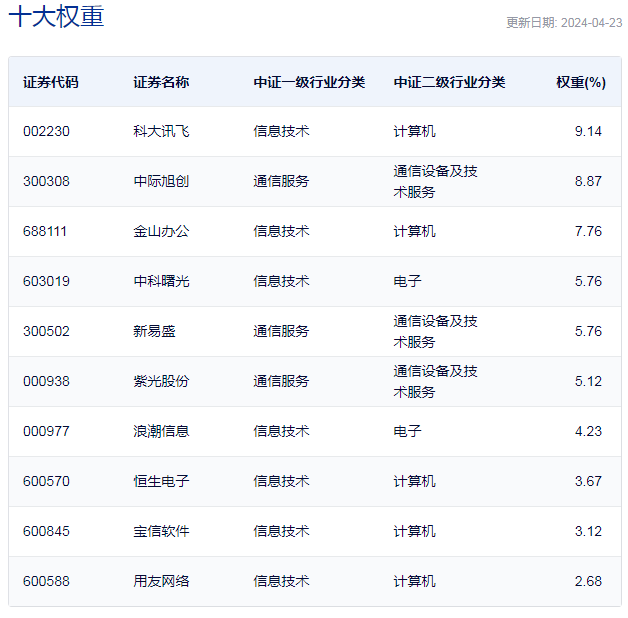Image resolution: width=628 pixels, height=618 pixels.
Task: Select stock name 科大讯飞
Action: pos(161,131)
